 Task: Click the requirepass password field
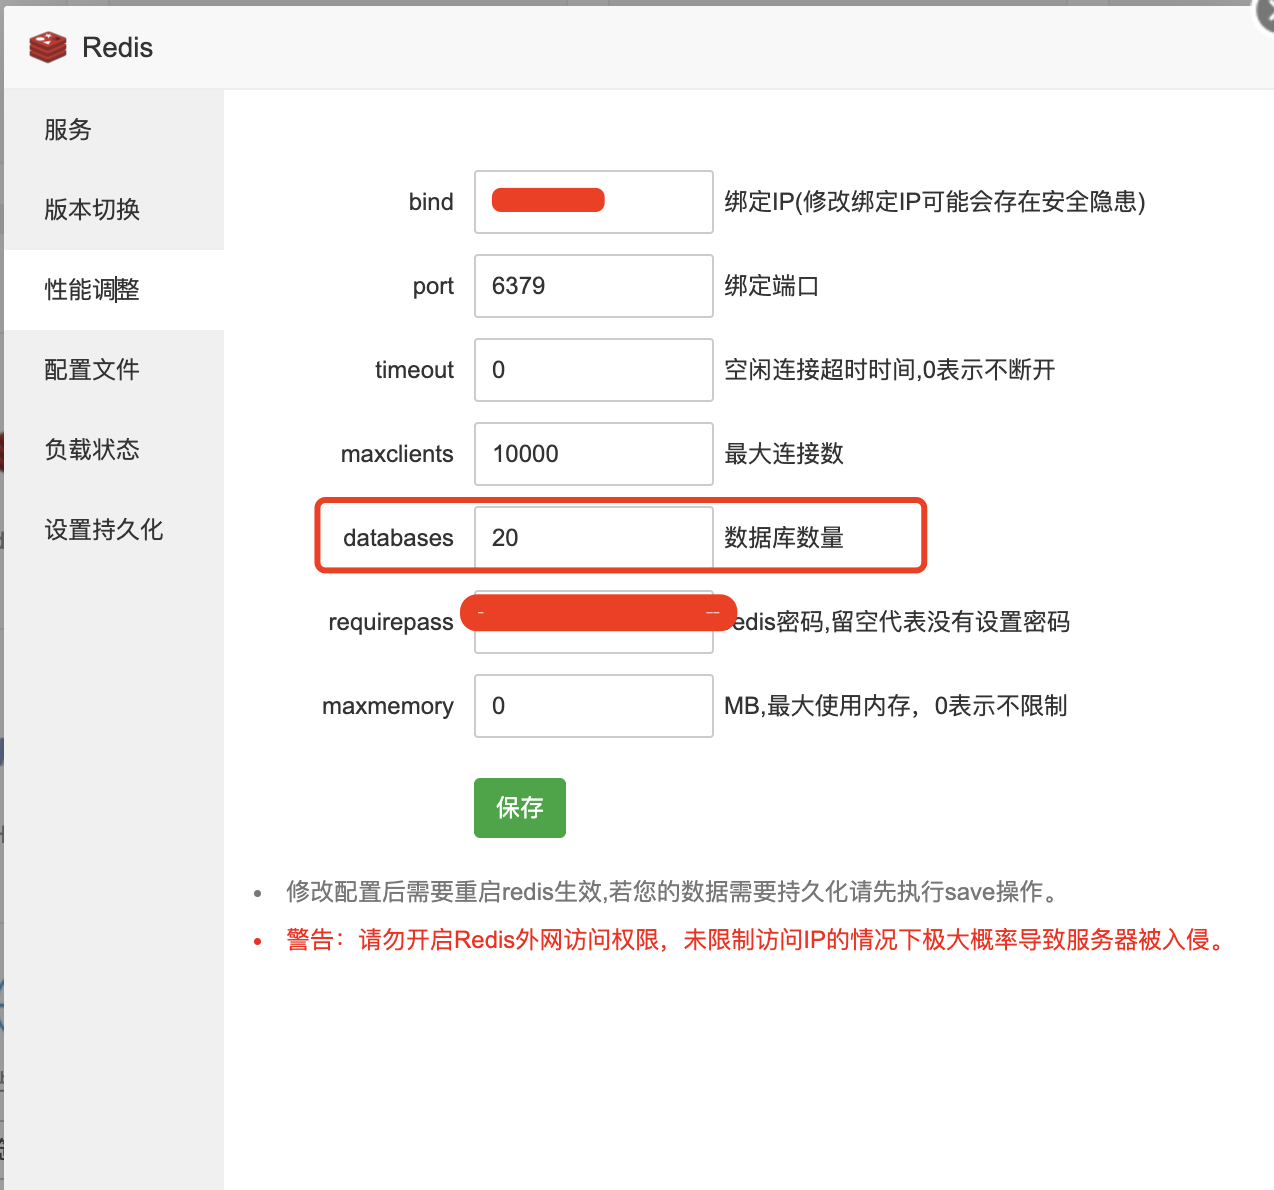[x=594, y=622]
